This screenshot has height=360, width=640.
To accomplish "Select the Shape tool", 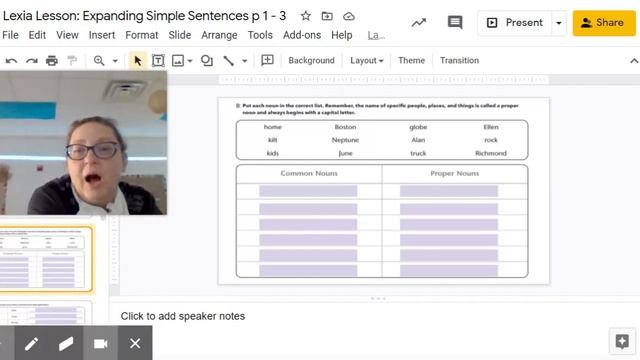I will coord(207,61).
